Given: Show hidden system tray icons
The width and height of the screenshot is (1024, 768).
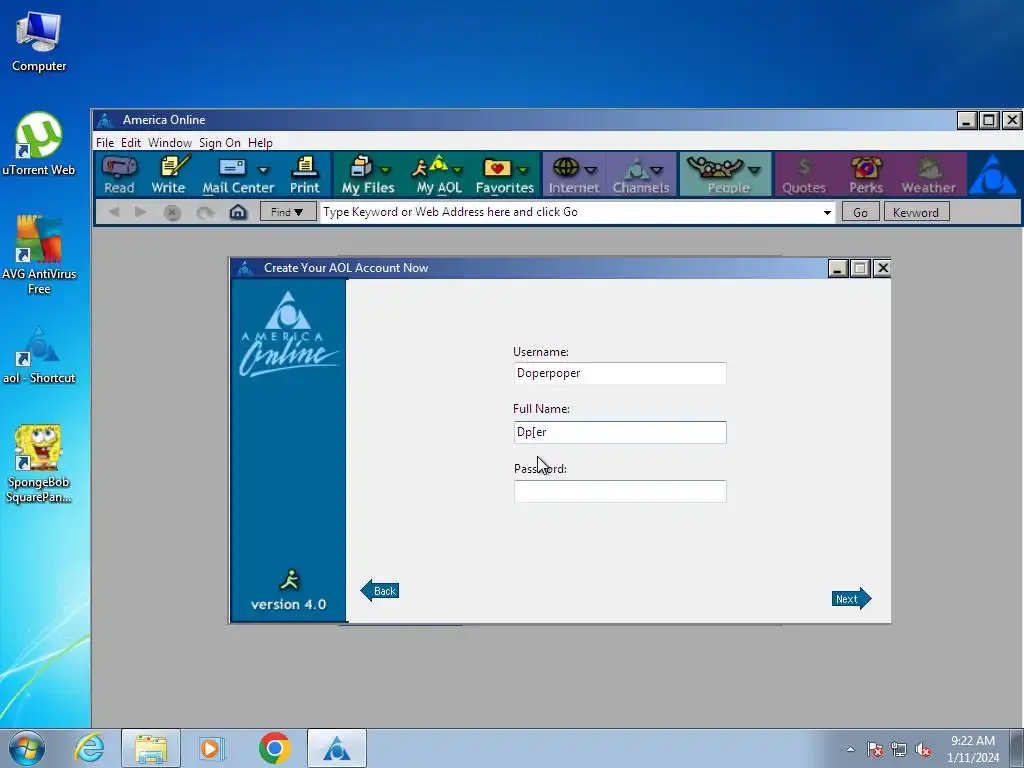Looking at the screenshot, I should coord(850,749).
